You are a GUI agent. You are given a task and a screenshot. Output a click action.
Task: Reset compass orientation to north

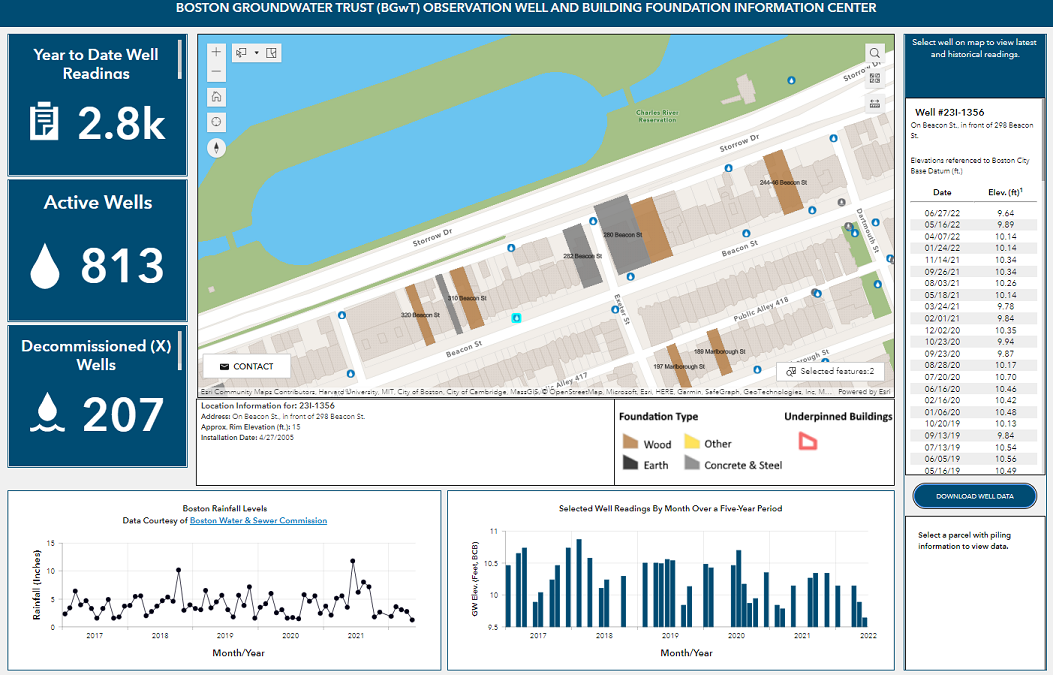coord(216,147)
